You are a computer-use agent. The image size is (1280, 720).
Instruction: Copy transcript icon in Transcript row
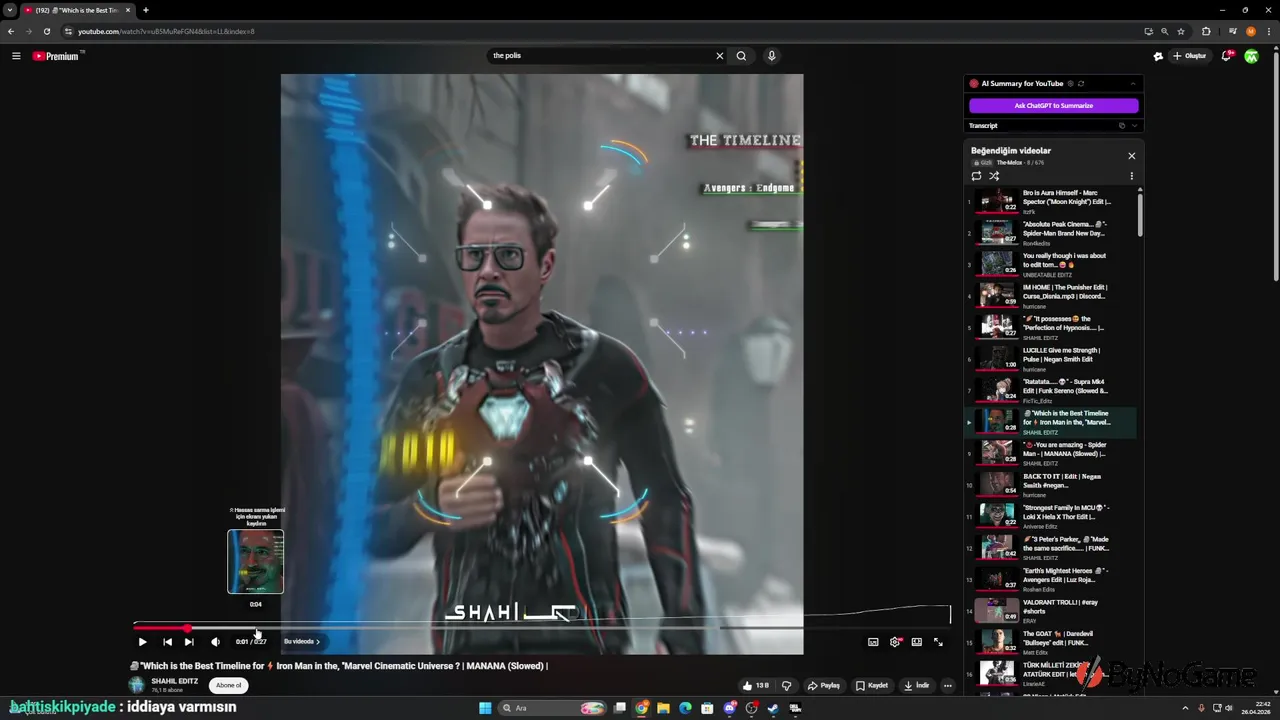(1121, 126)
